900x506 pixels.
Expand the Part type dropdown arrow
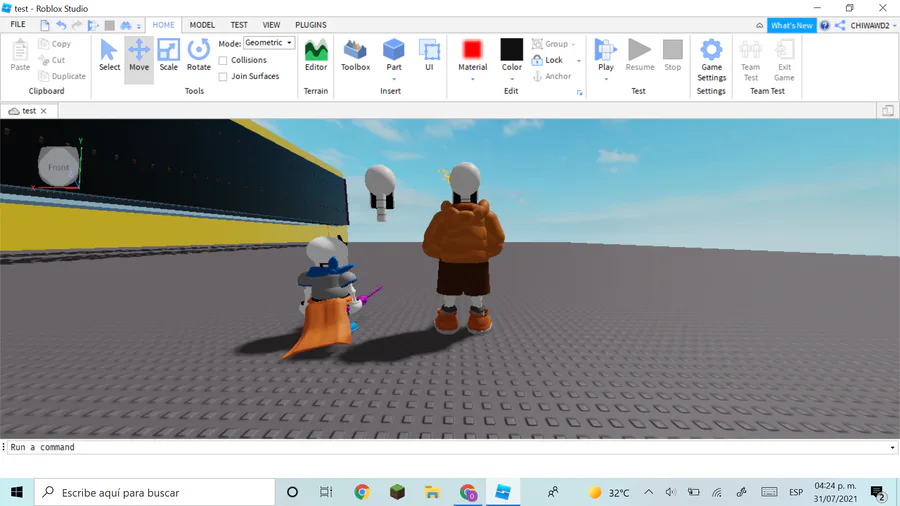coord(394,79)
